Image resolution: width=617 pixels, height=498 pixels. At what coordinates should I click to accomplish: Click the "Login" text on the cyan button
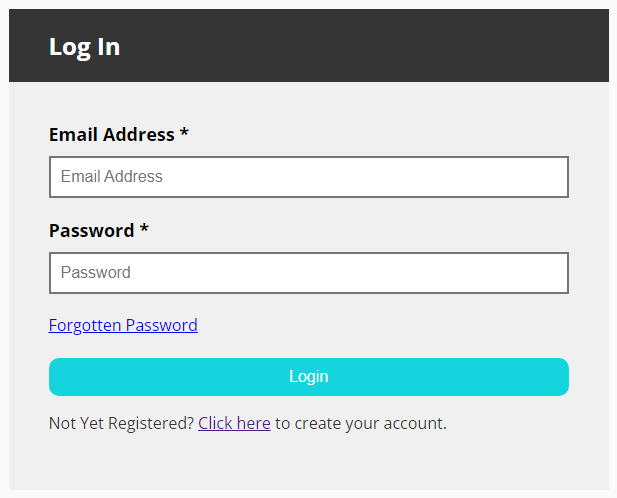pyautogui.click(x=308, y=377)
